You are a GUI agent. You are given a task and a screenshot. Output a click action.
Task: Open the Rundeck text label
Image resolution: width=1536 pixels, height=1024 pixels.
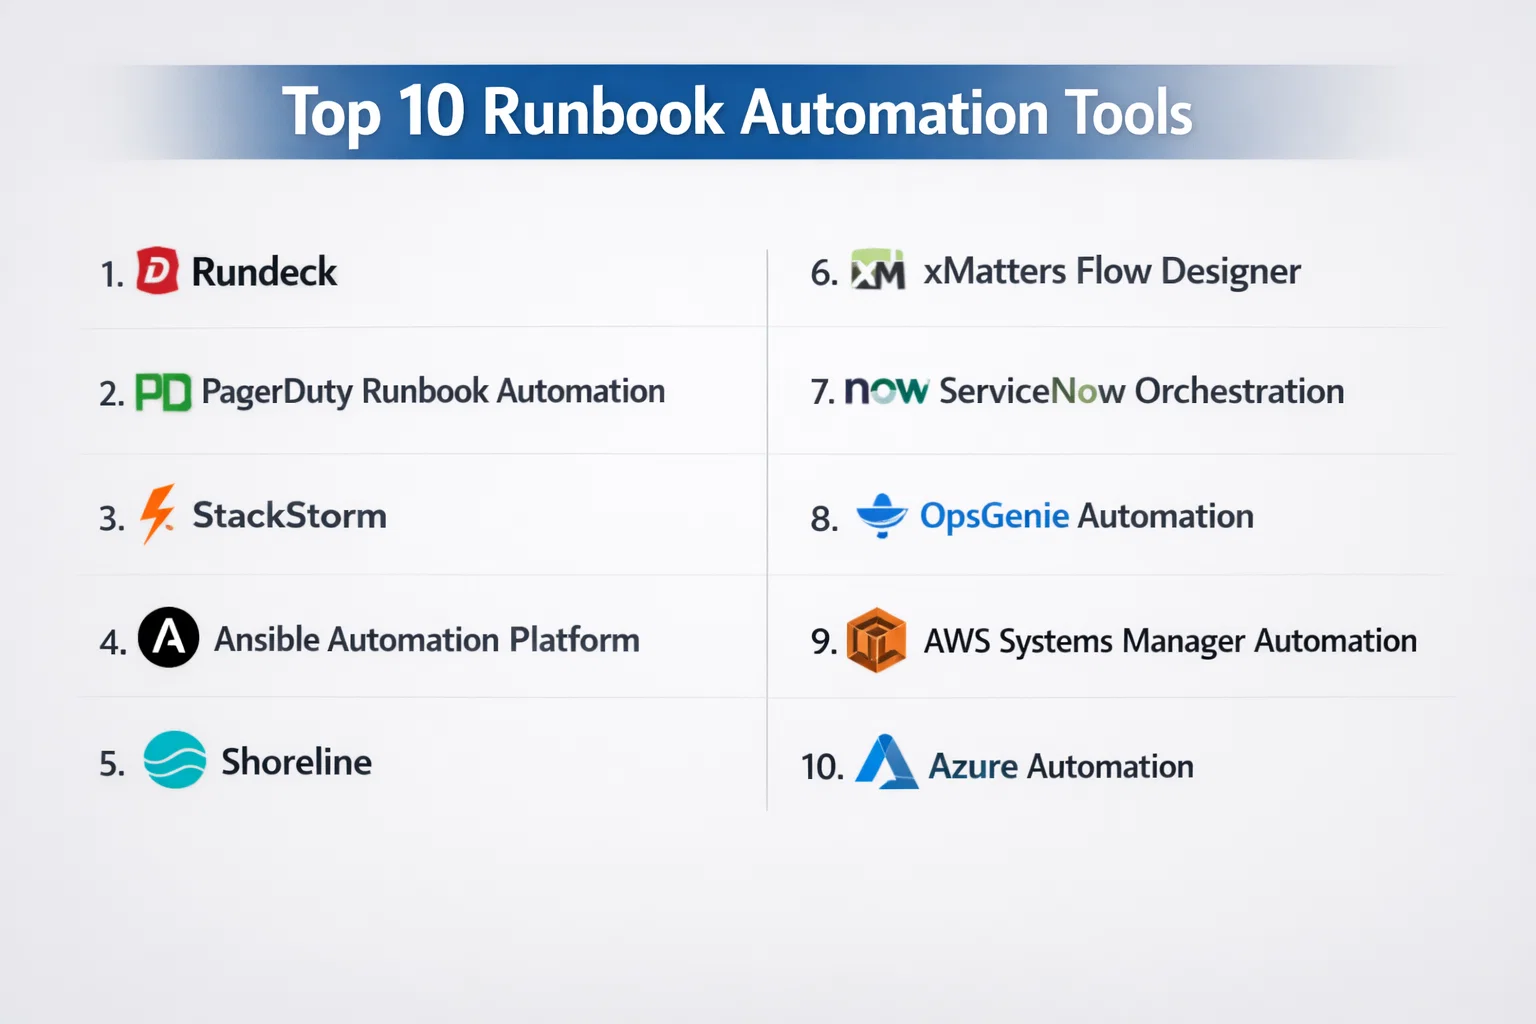pos(264,272)
